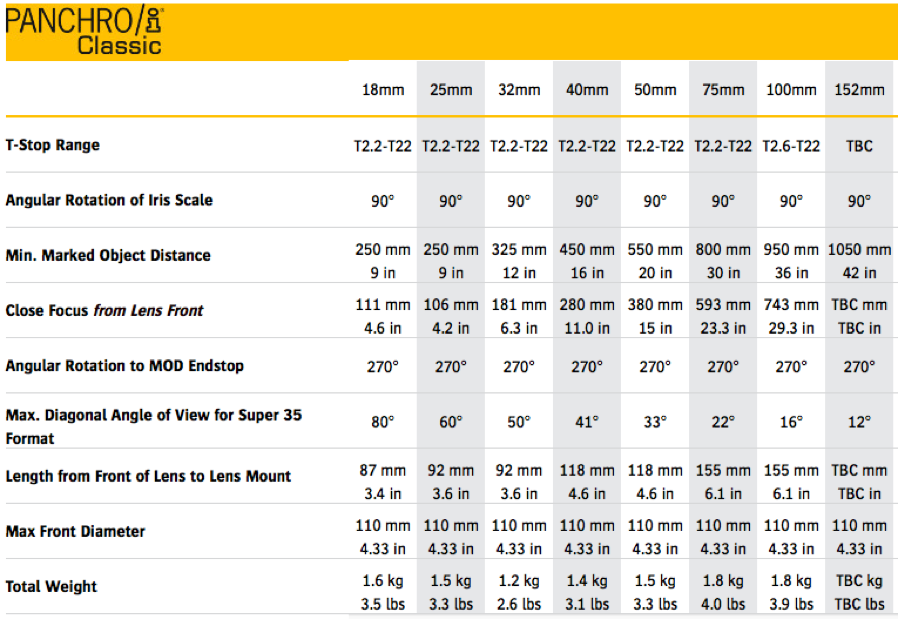The height and width of the screenshot is (619, 898).
Task: Select the TBC kg weight for 152mm
Action: 860,581
